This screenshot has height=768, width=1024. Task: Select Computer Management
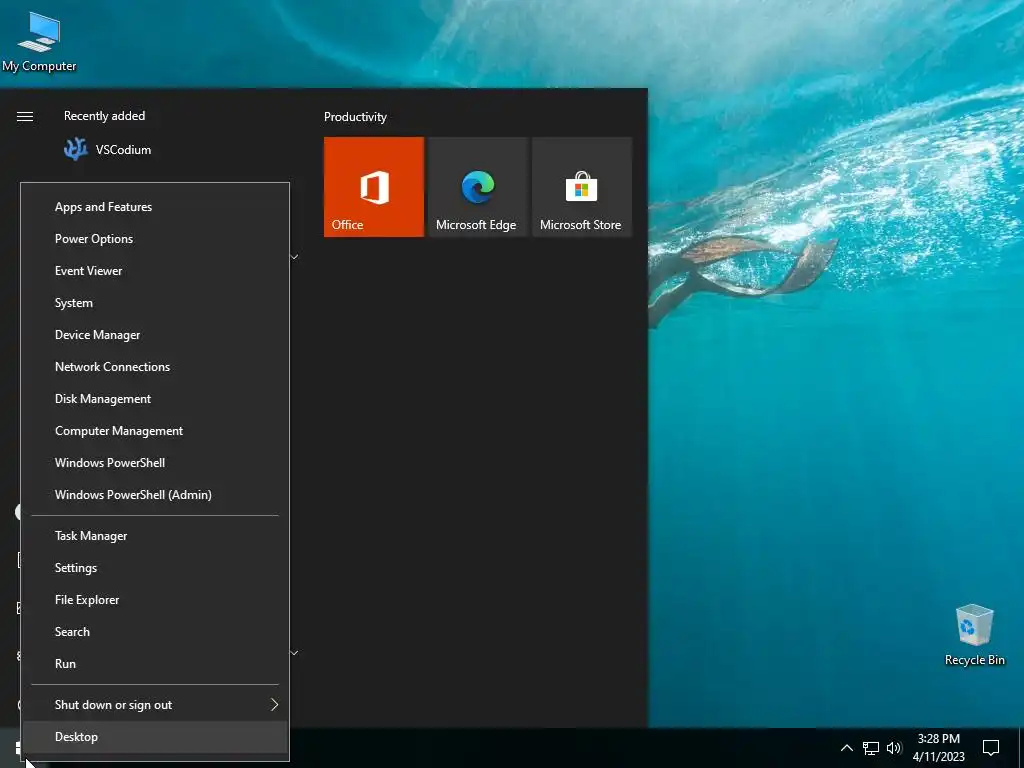coord(155,431)
